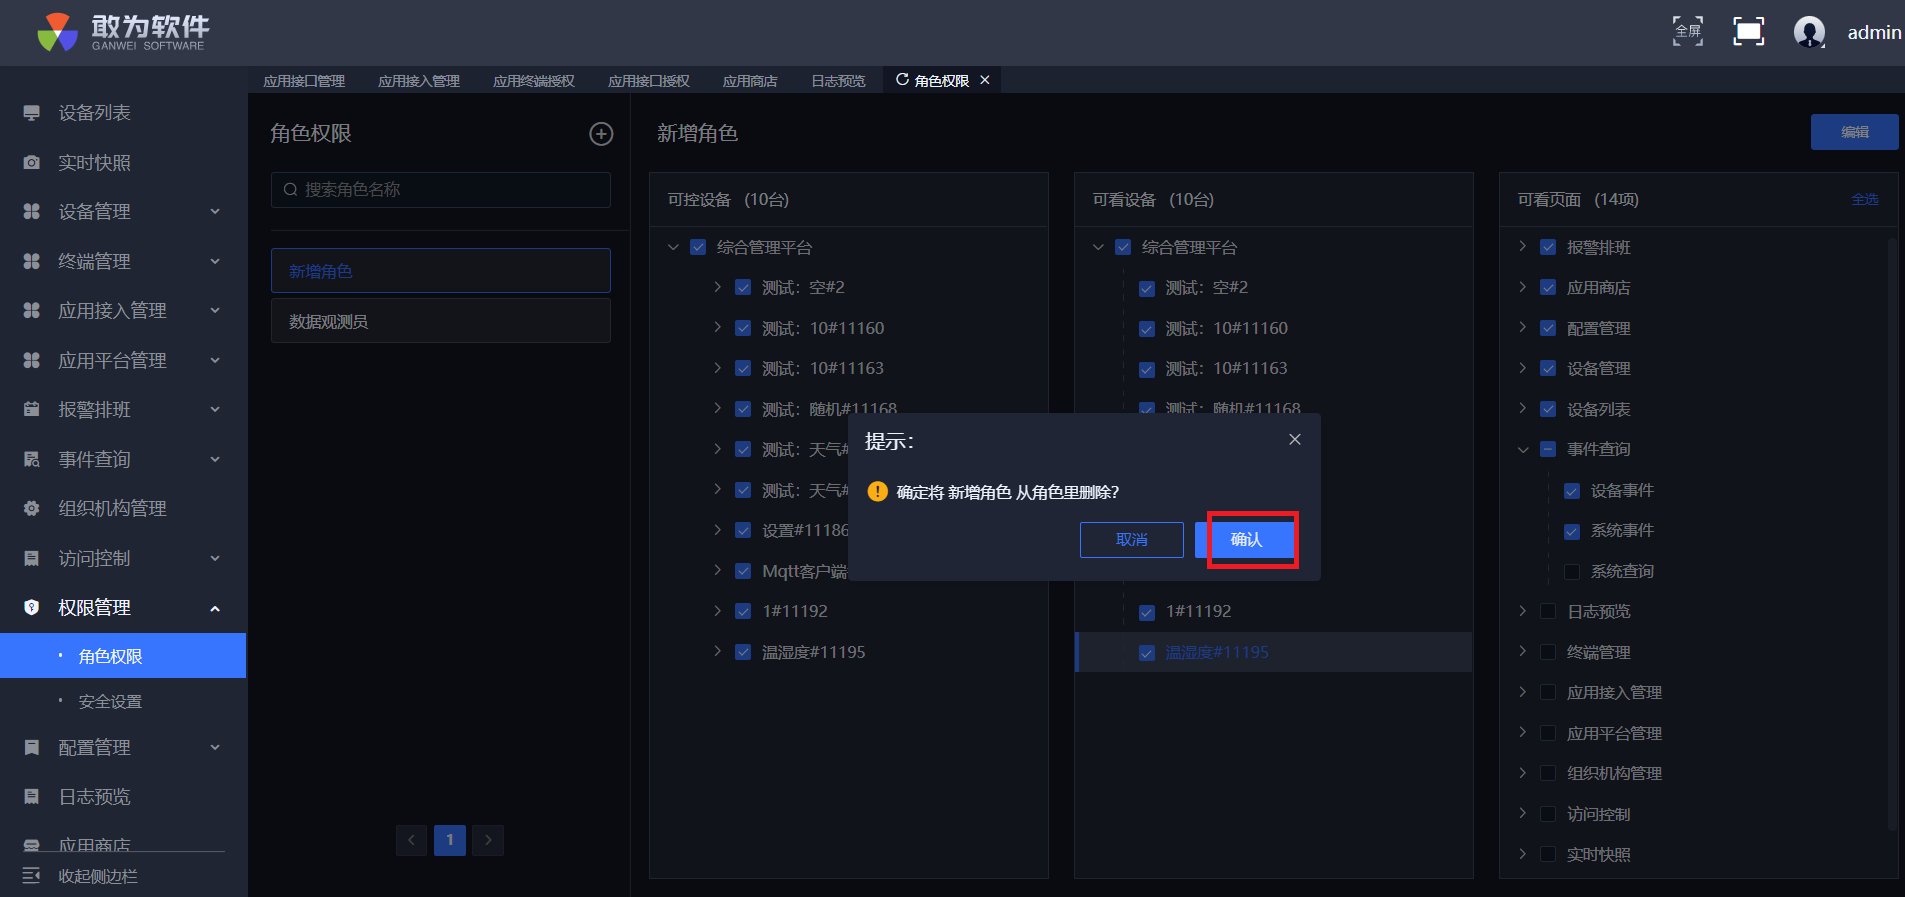Click the 权限管理 shield icon
1905x897 pixels.
[32, 607]
